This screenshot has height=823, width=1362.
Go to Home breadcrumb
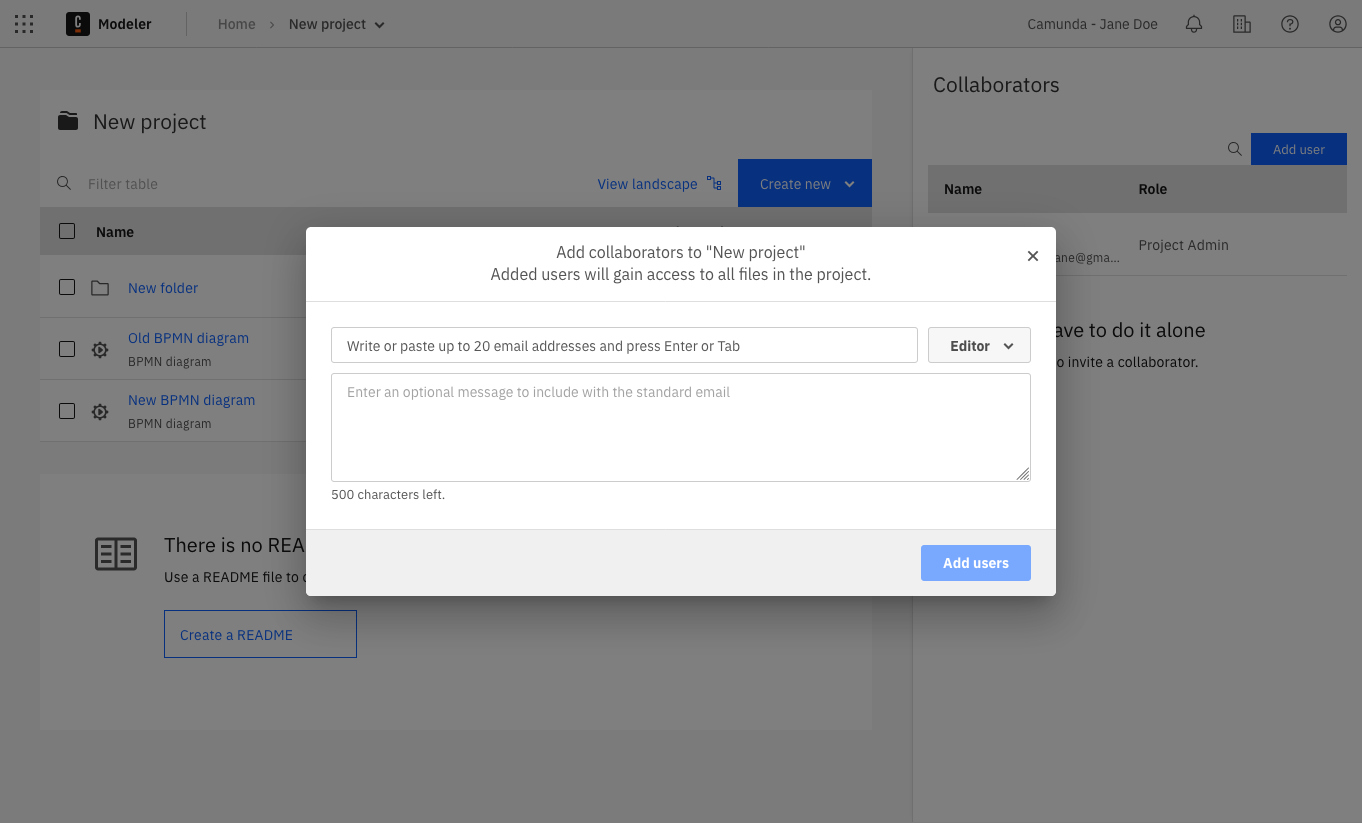pos(236,24)
